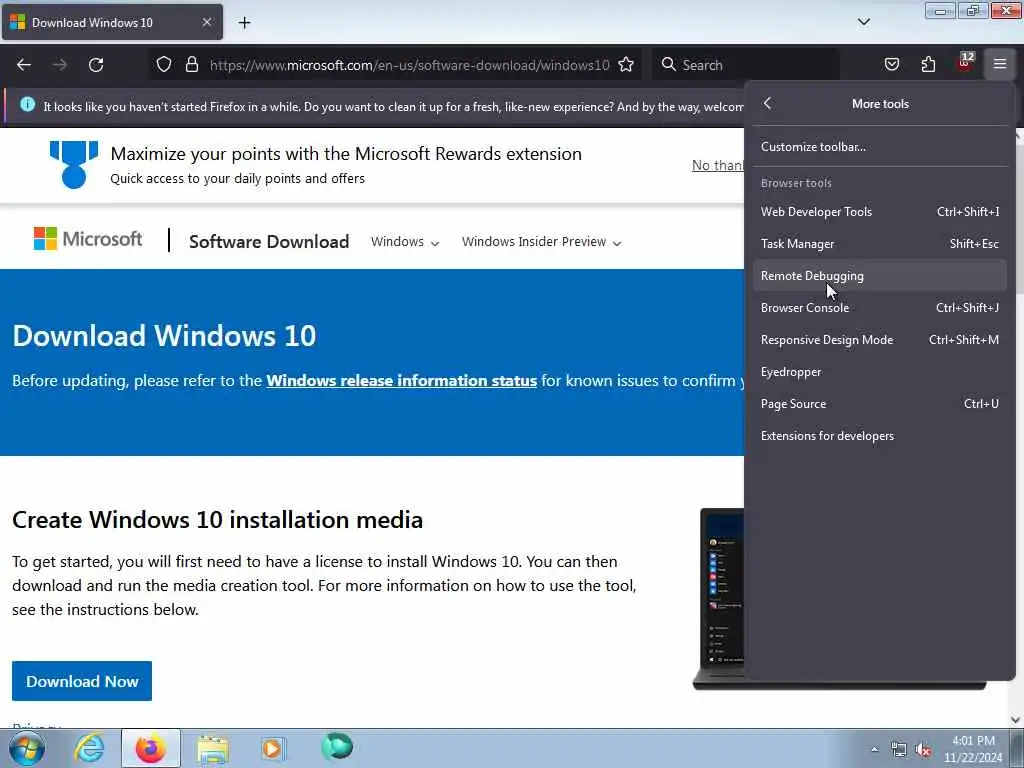Open Web Developer Tools
This screenshot has width=1024, height=768.
pyautogui.click(x=879, y=212)
